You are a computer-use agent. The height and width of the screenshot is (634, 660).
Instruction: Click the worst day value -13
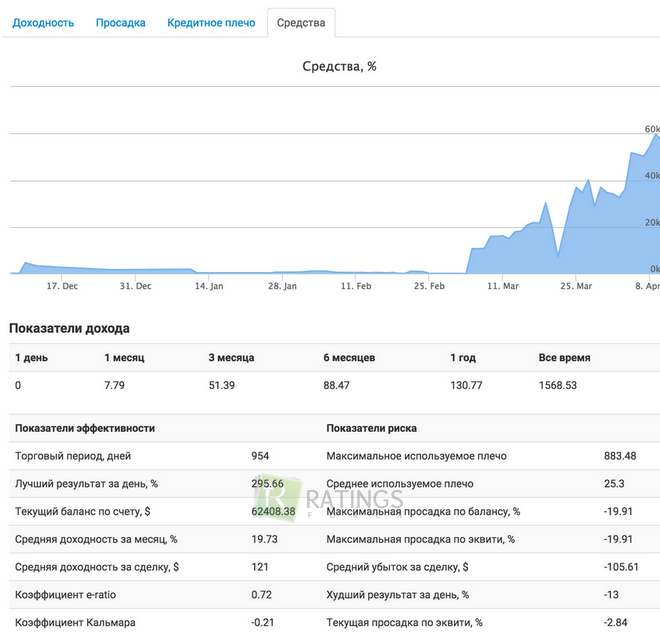[x=612, y=595]
